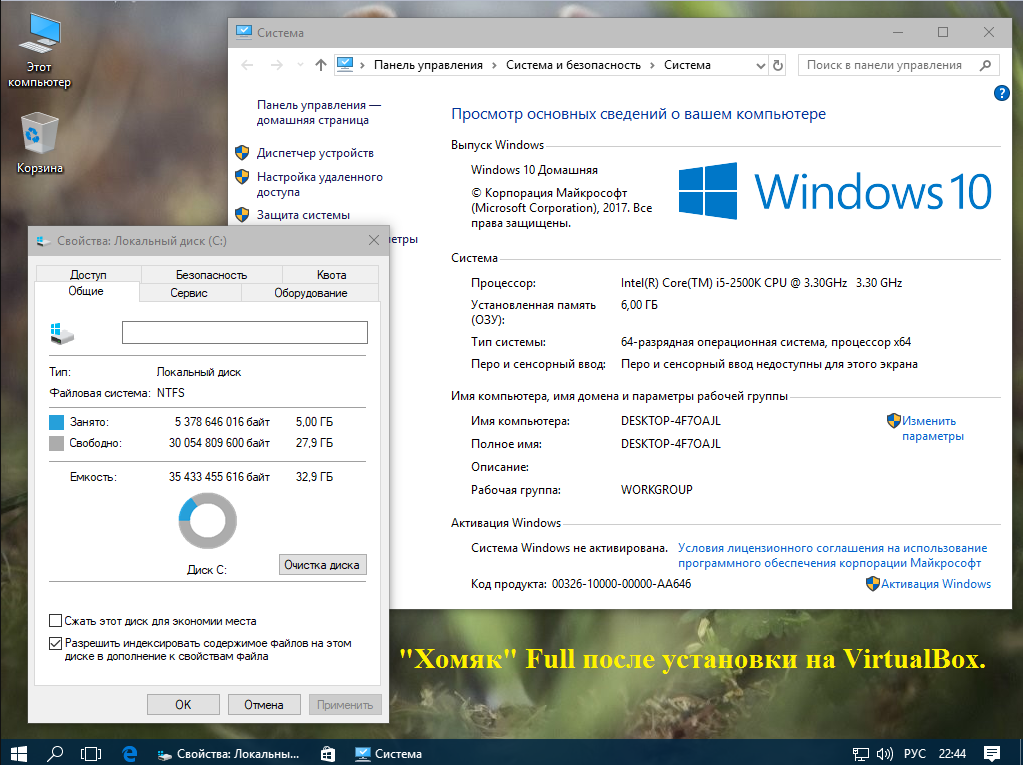The height and width of the screenshot is (765, 1023).
Task: Click the Применить button
Action: (344, 704)
